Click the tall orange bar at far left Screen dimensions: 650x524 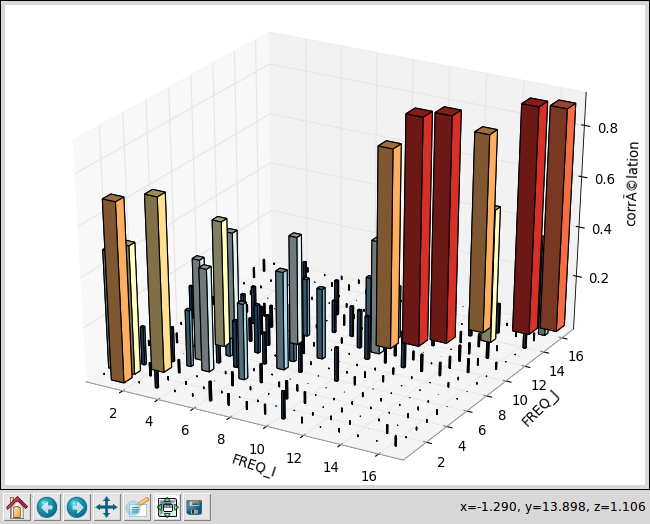click(115, 290)
